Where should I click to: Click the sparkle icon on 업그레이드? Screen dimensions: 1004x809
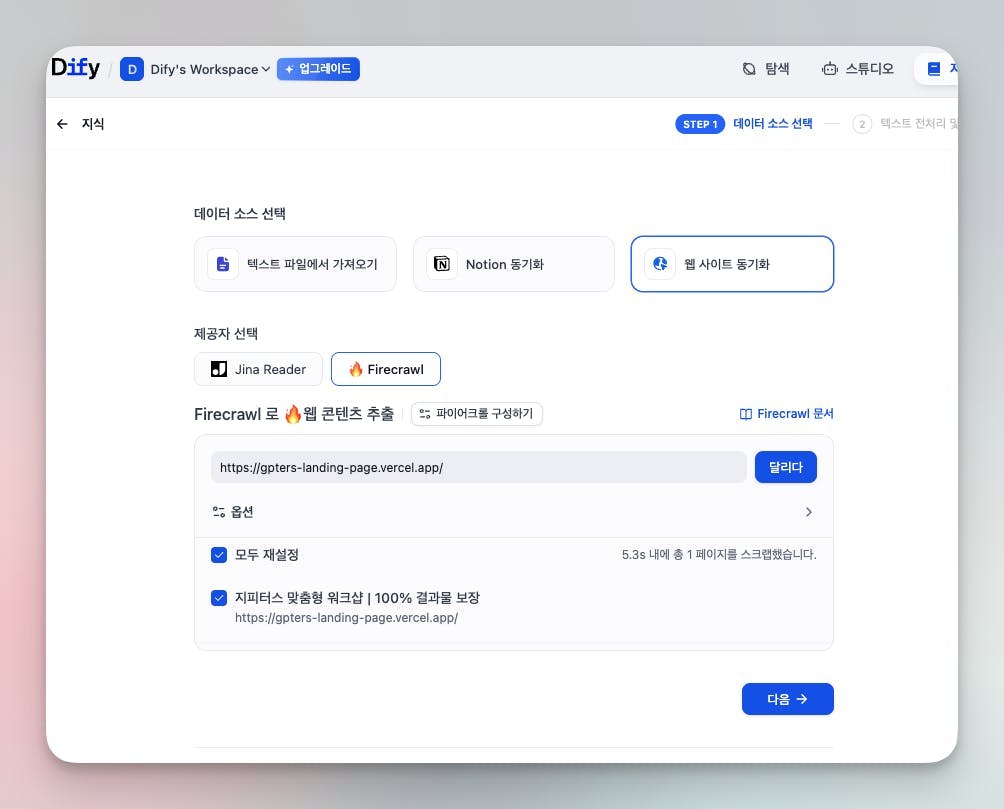289,69
